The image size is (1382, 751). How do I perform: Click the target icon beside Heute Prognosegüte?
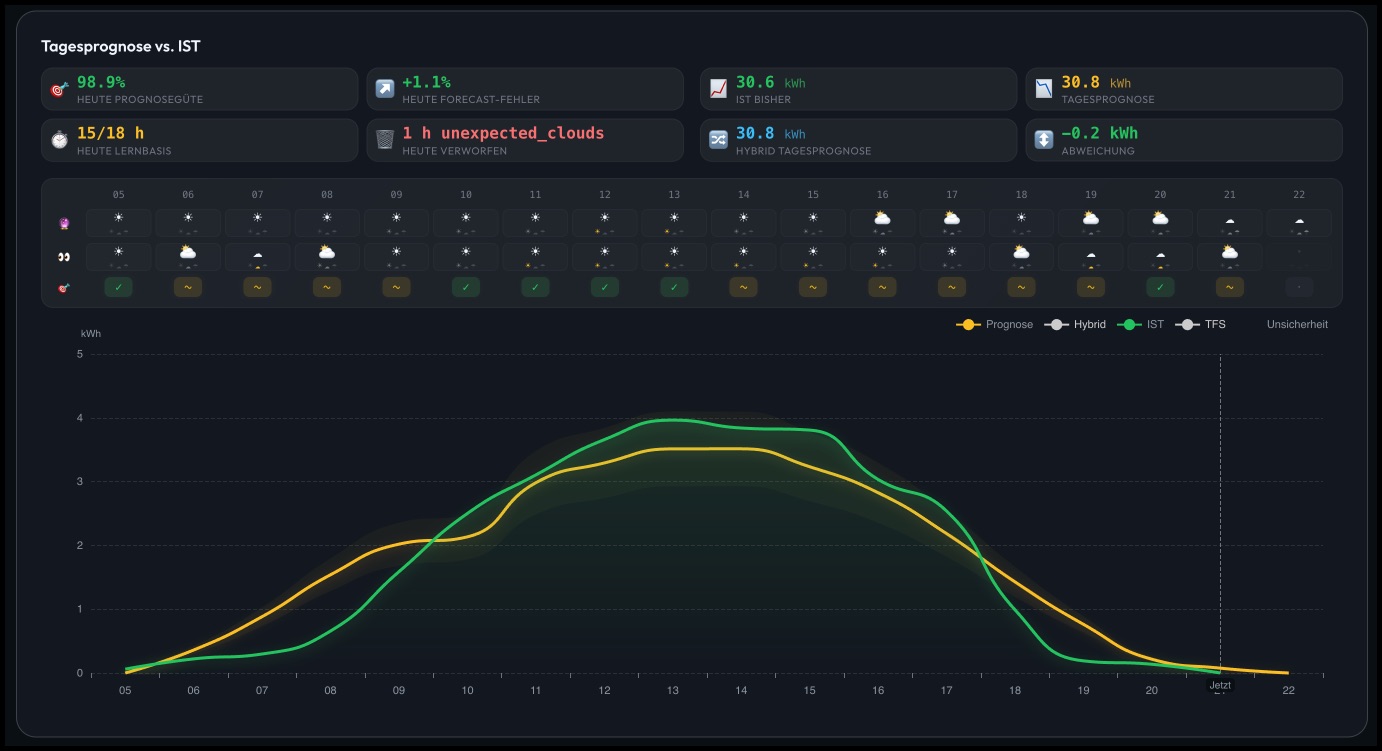click(59, 89)
